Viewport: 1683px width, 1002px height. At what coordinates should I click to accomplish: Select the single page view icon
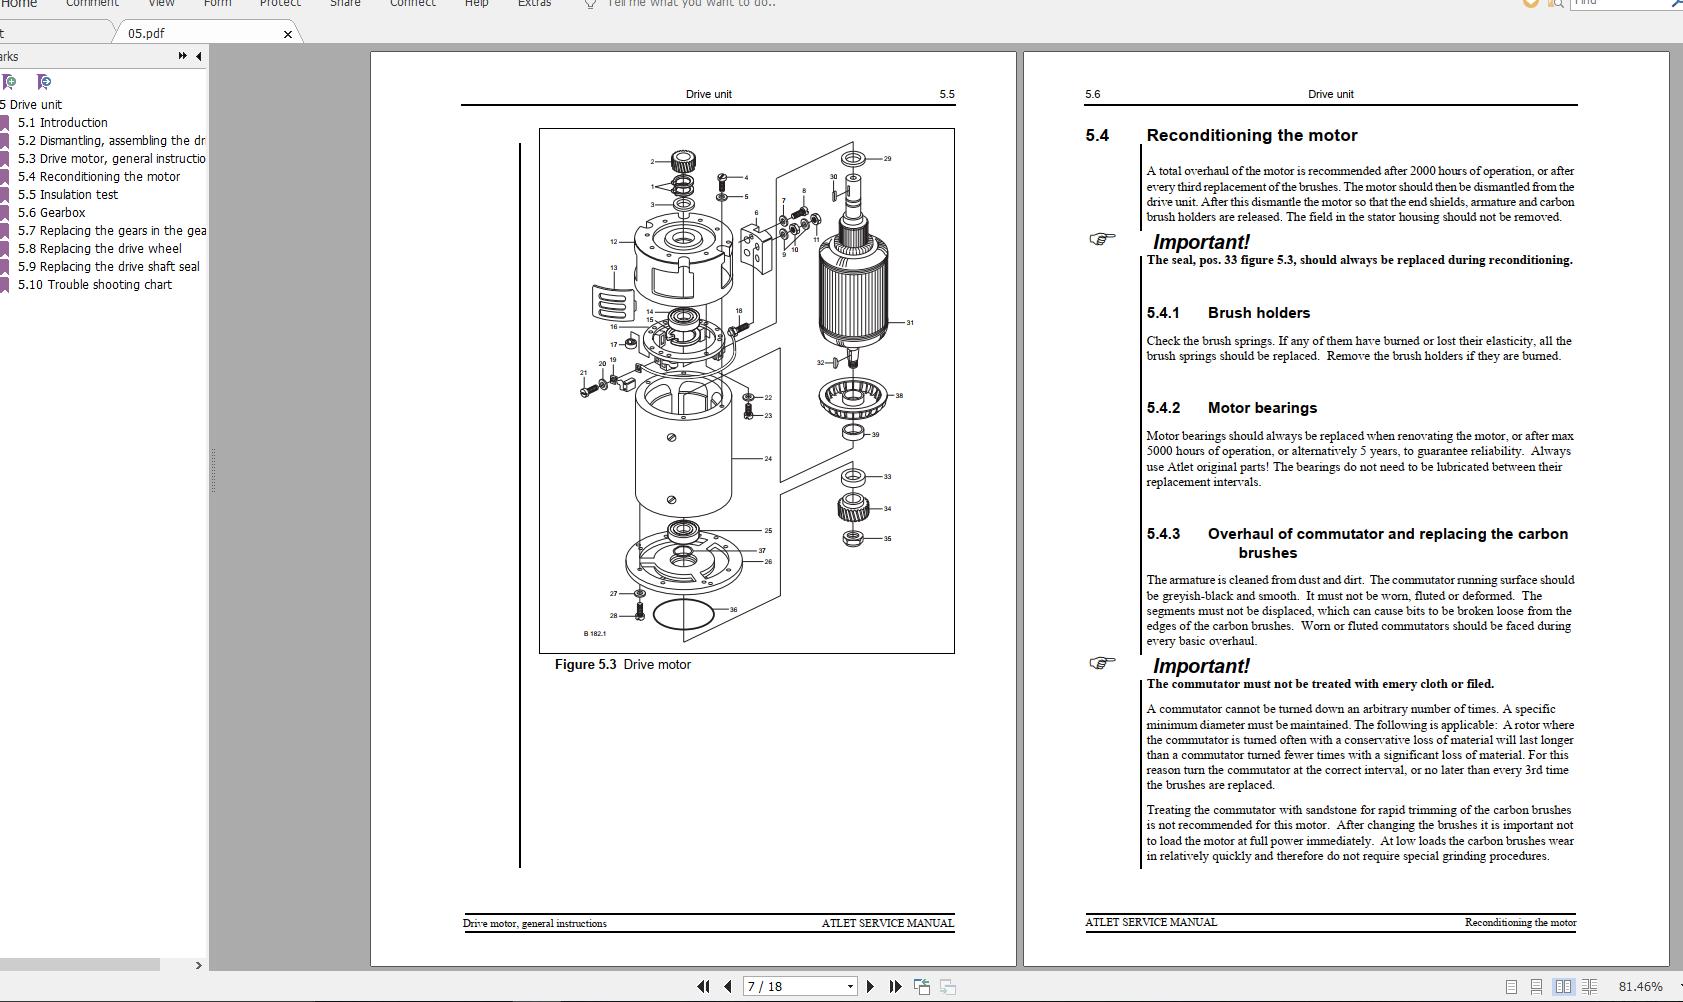1512,985
